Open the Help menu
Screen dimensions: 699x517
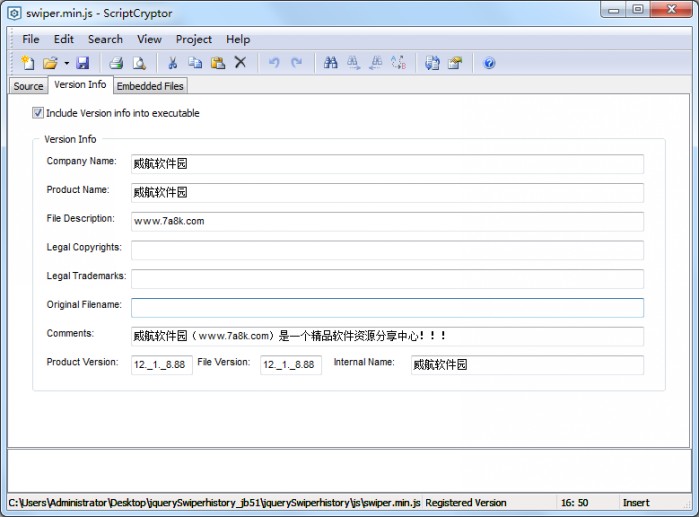click(x=238, y=39)
